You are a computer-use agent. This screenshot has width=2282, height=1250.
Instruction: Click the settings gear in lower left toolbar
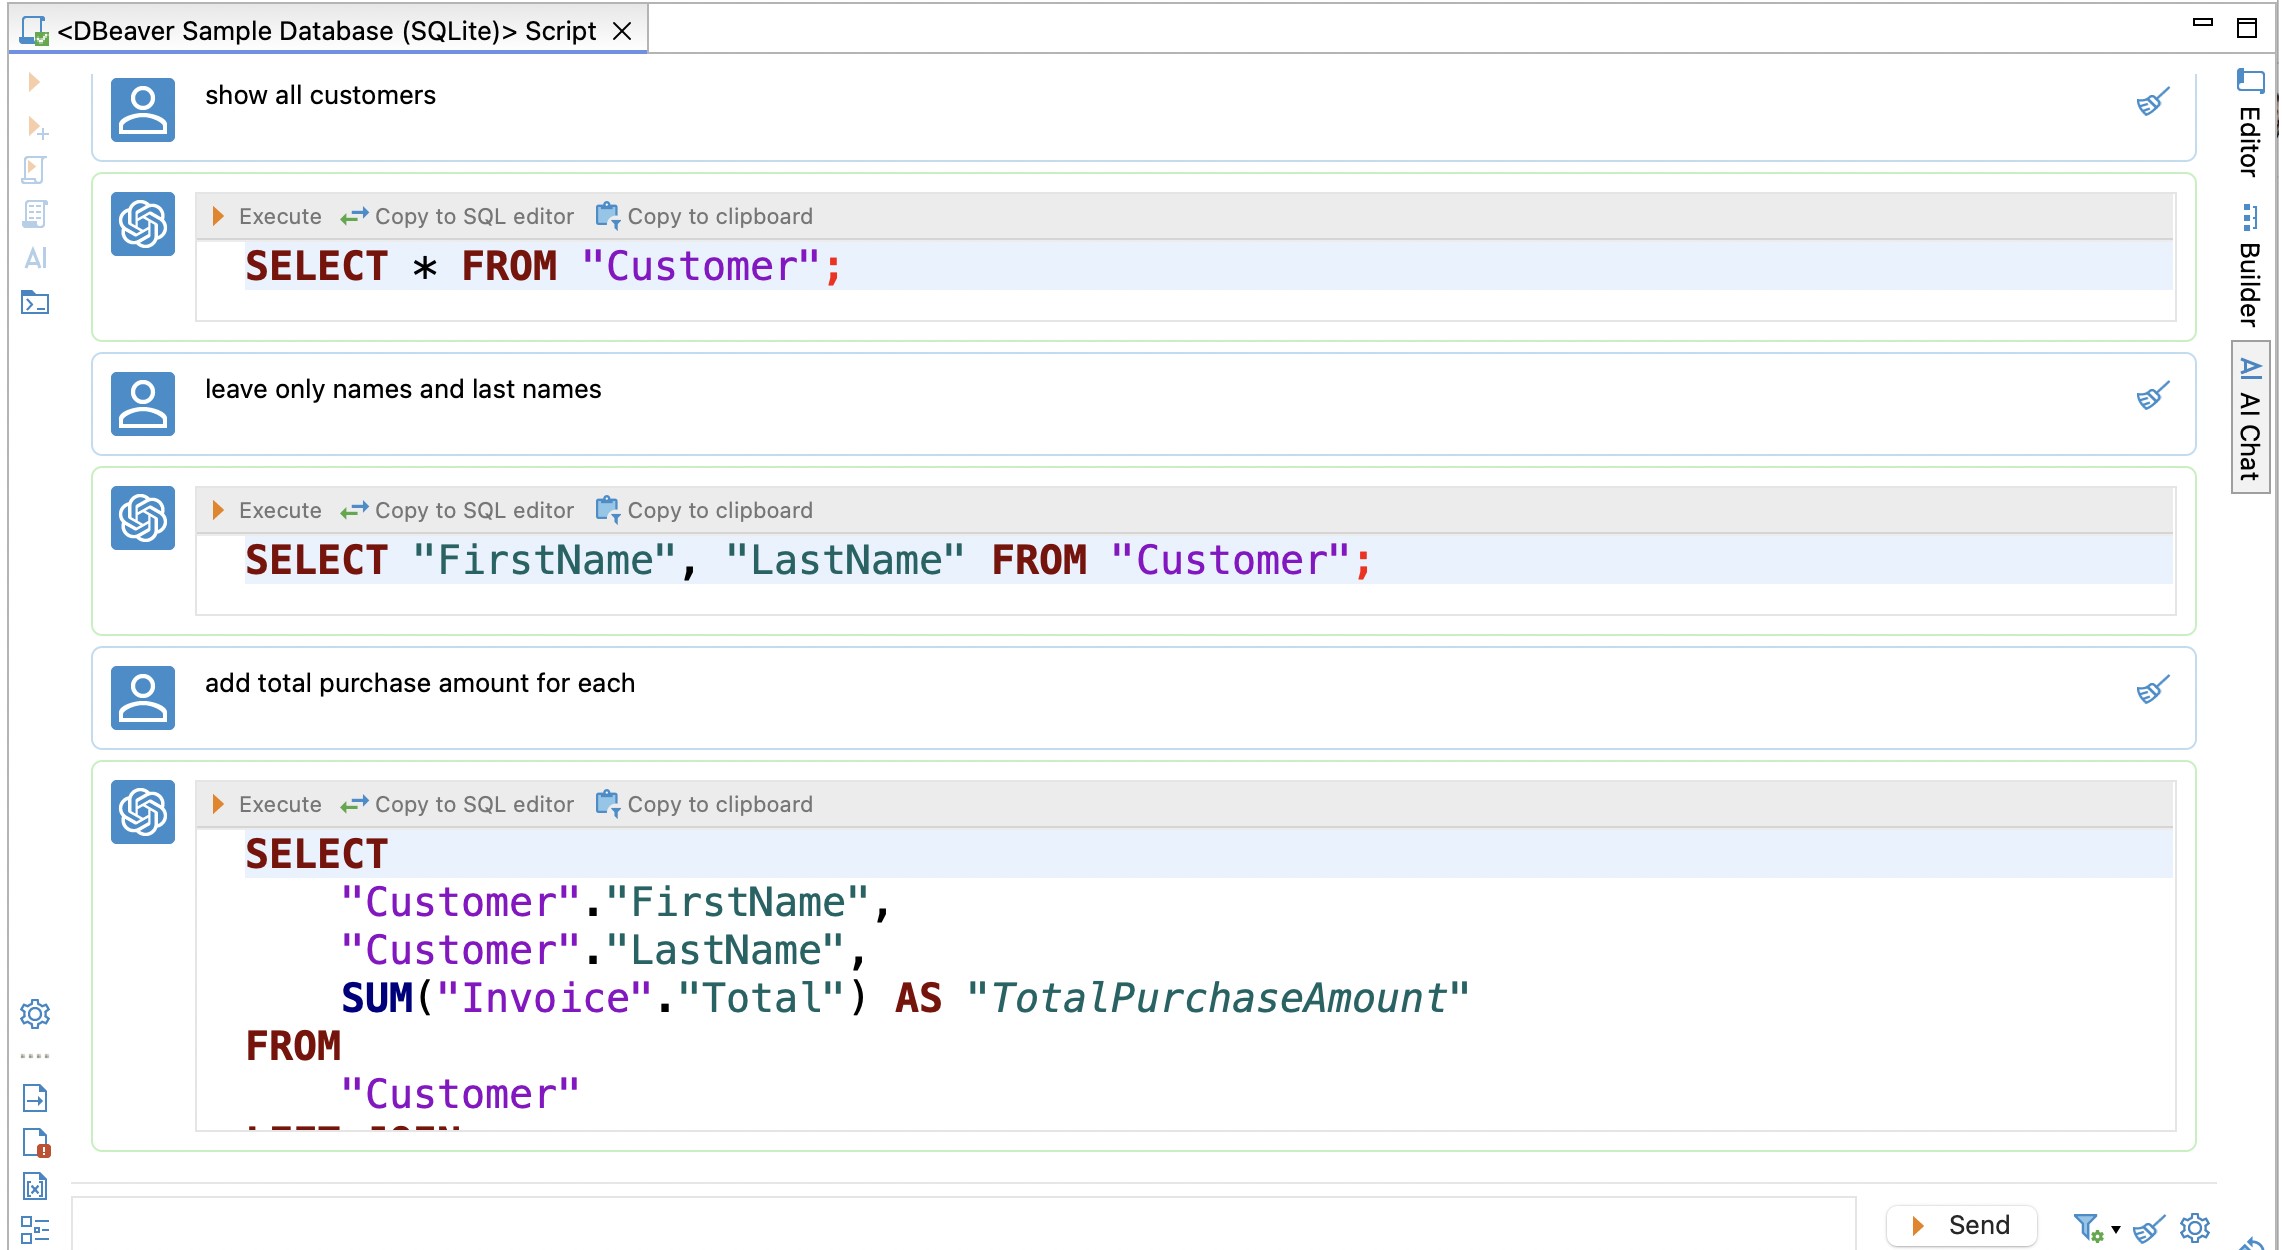tap(35, 1015)
